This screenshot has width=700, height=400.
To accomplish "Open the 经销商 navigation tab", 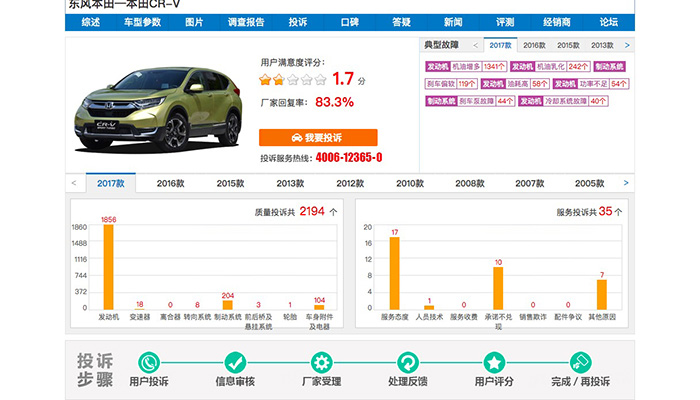I will (x=557, y=22).
